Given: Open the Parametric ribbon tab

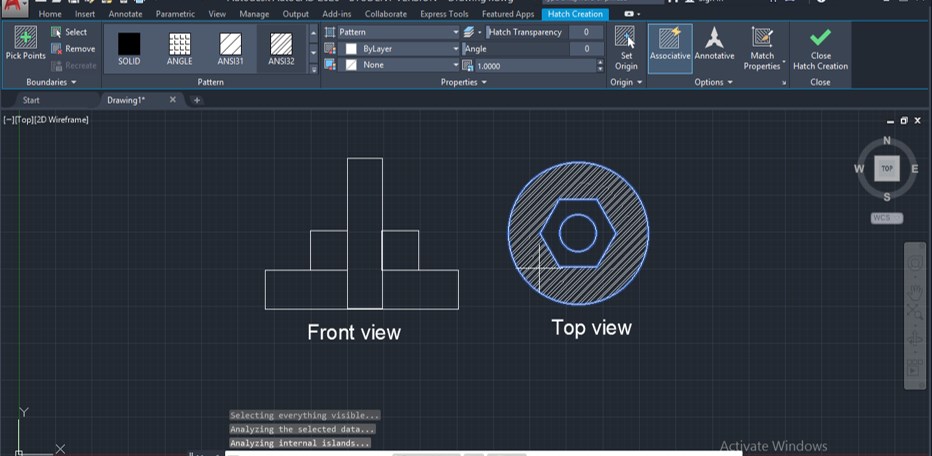Looking at the screenshot, I should (x=175, y=14).
